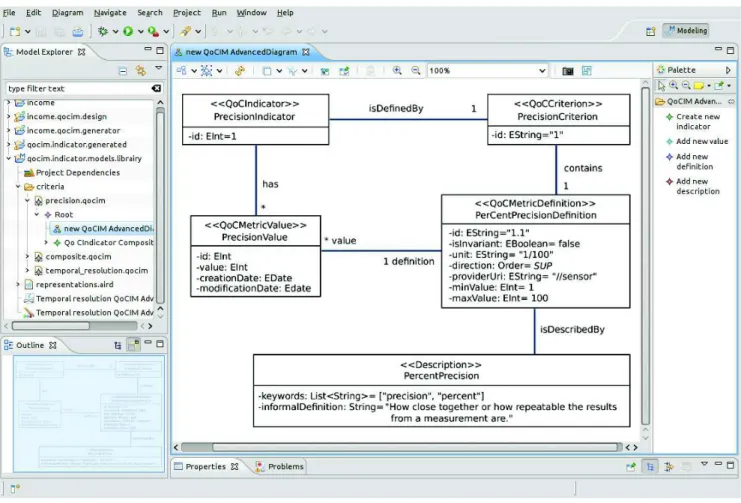Click the diagram vertical scrollbar

[646, 256]
